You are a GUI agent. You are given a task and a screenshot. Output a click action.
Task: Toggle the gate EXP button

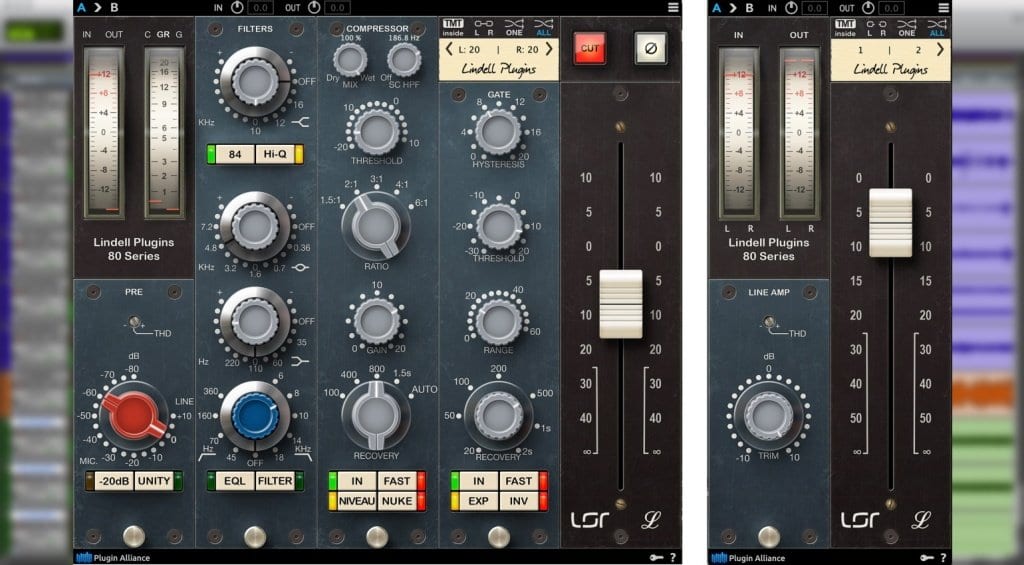click(x=479, y=501)
